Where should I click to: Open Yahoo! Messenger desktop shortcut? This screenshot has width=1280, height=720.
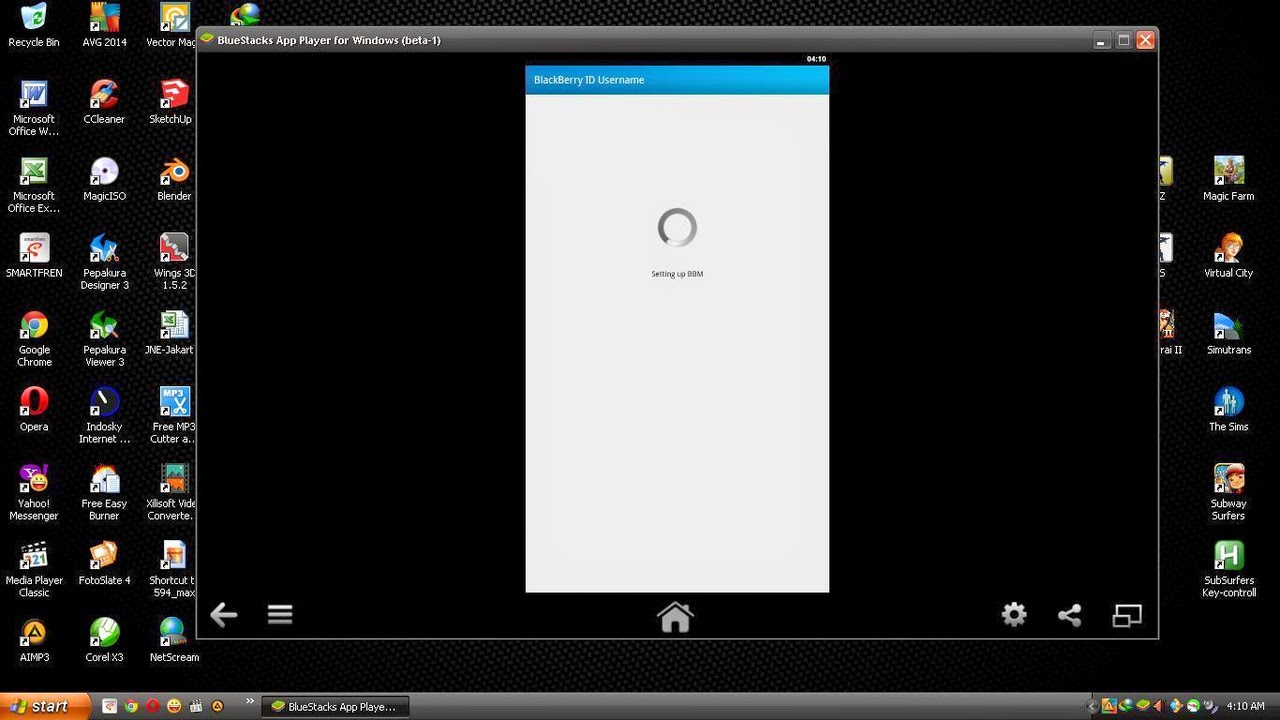coord(34,493)
